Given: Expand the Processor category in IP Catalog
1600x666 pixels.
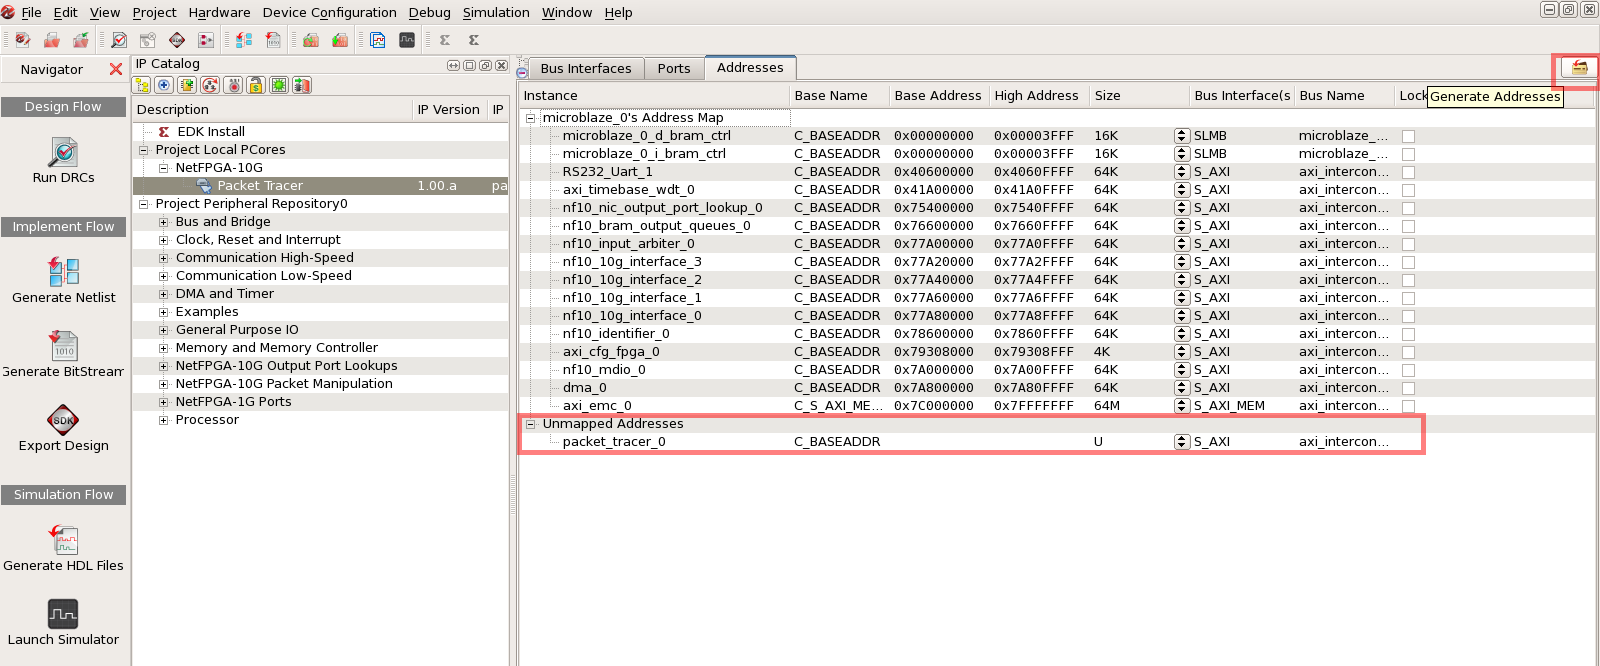Looking at the screenshot, I should pos(163,420).
